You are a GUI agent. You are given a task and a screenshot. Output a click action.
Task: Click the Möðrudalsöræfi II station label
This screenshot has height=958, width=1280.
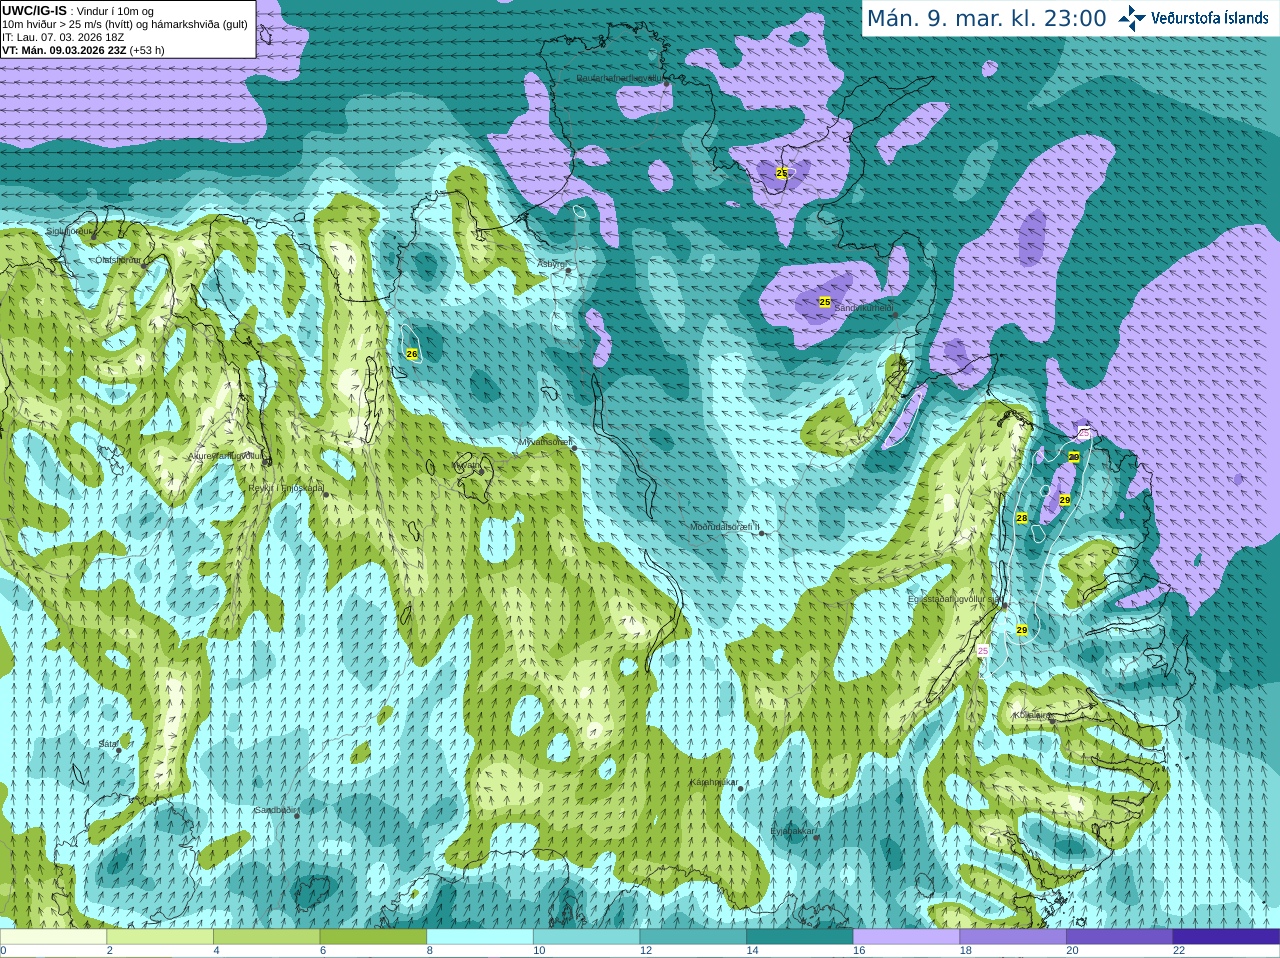[725, 527]
